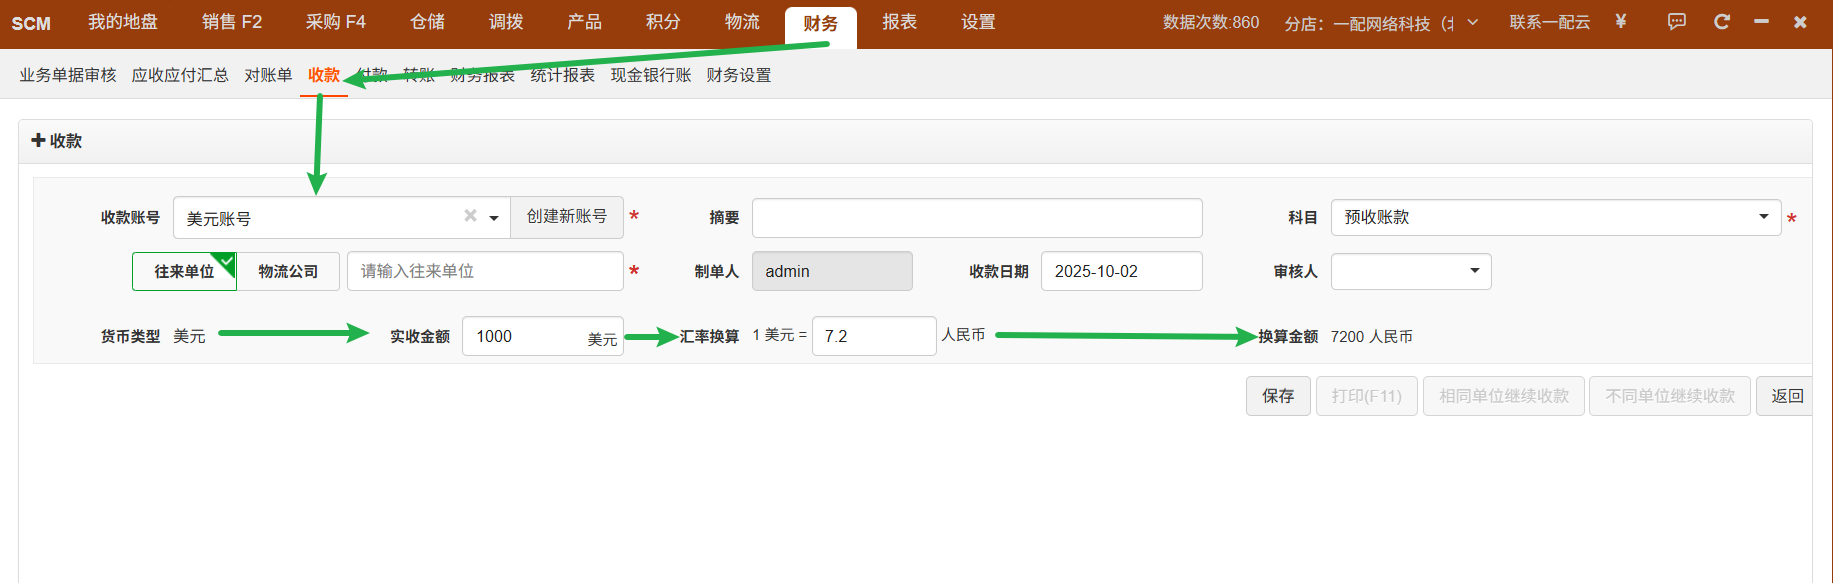Viewport: 1833px width, 583px height.
Task: Click the 汇率换算 rate field showing 7.2
Action: point(873,336)
